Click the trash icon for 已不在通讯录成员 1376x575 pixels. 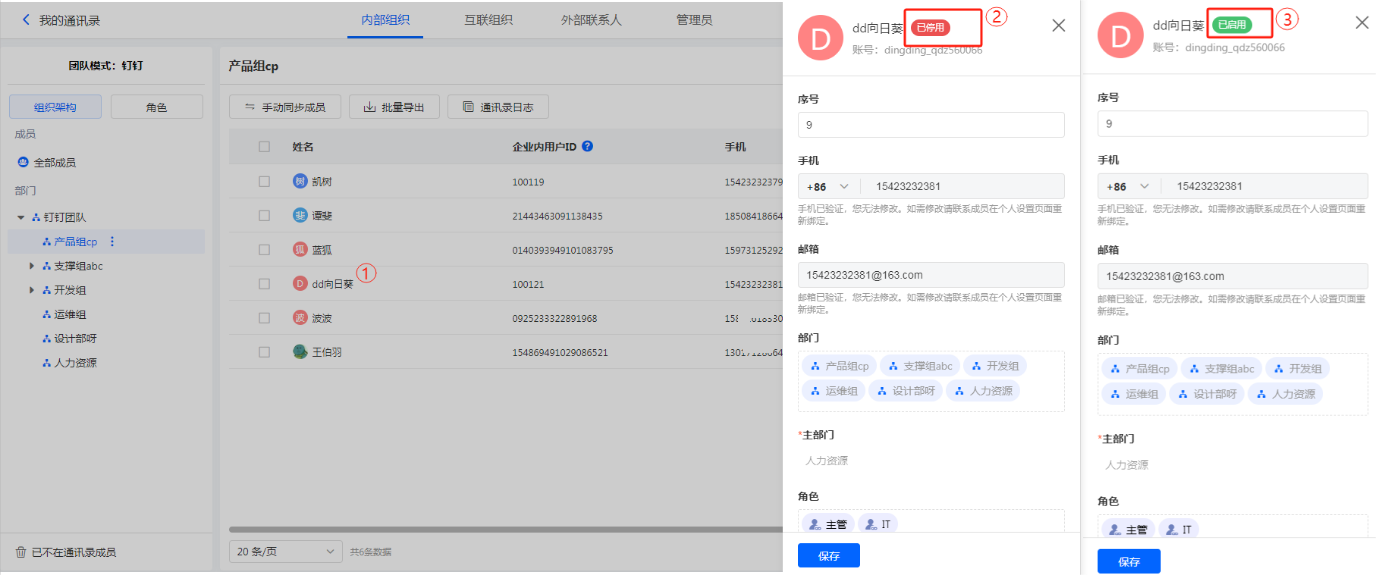click(x=20, y=552)
